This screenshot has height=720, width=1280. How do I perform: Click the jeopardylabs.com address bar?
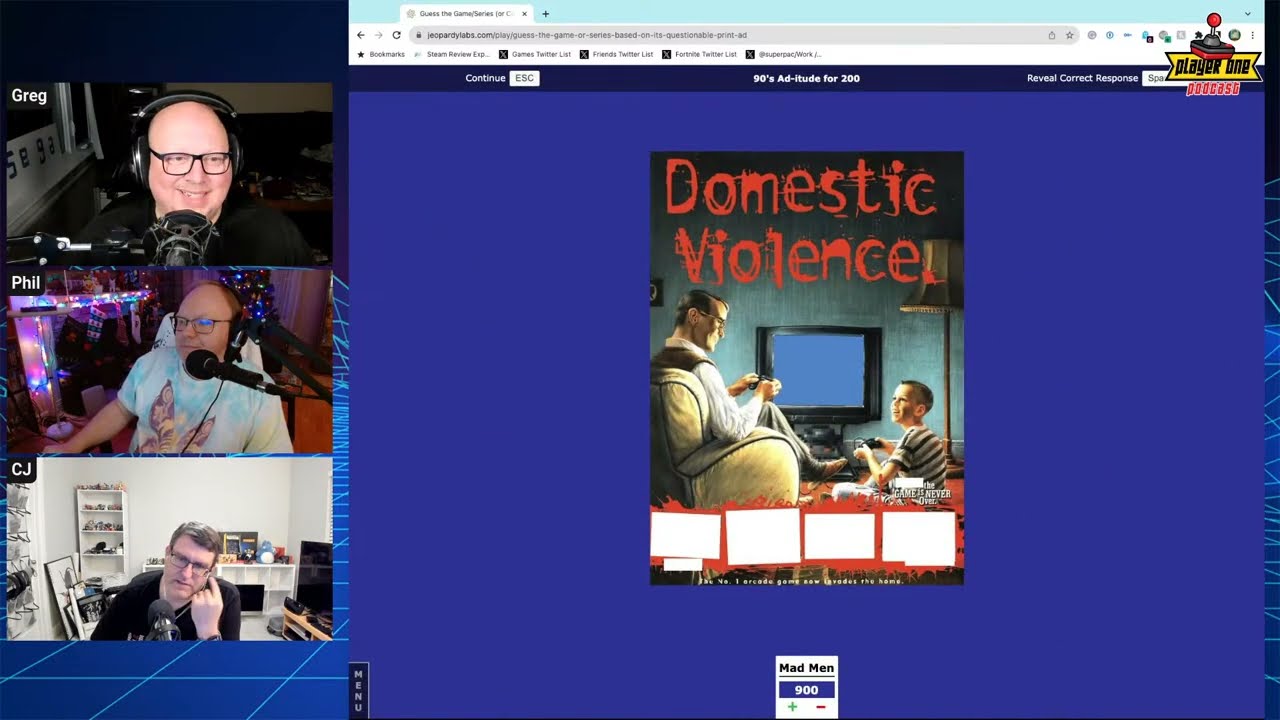point(744,35)
